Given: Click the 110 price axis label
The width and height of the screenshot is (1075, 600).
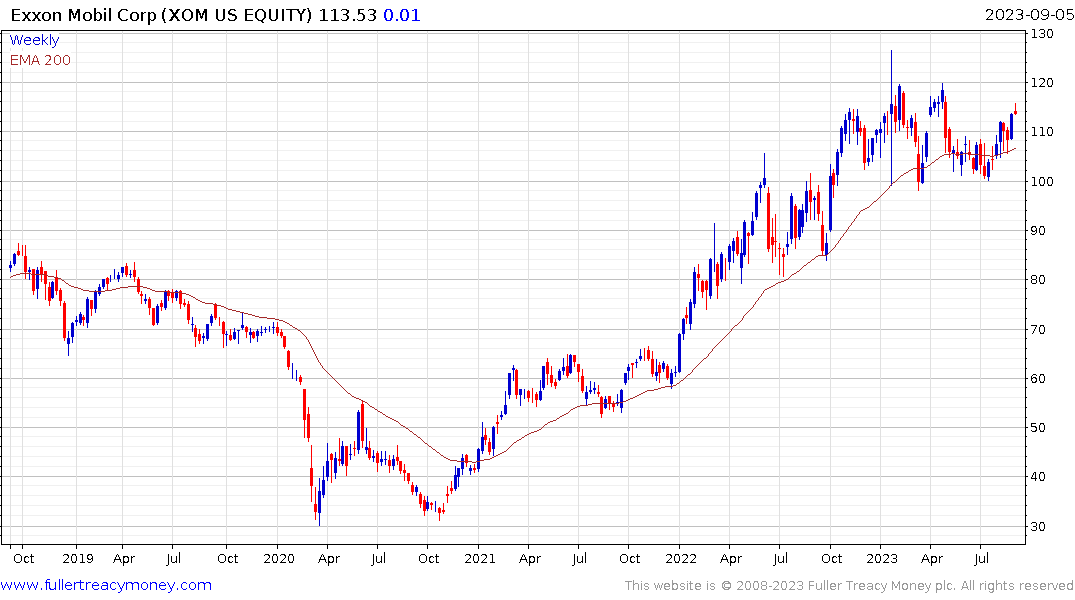Looking at the screenshot, I should 1042,132.
